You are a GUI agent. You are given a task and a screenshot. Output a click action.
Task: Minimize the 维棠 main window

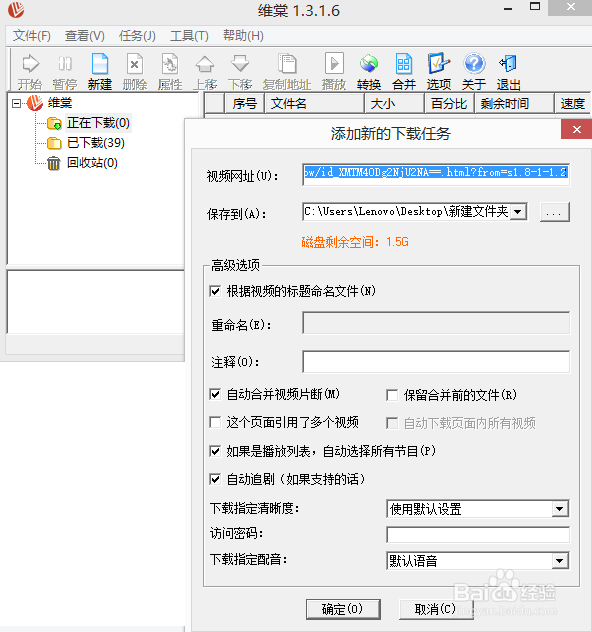[508, 8]
